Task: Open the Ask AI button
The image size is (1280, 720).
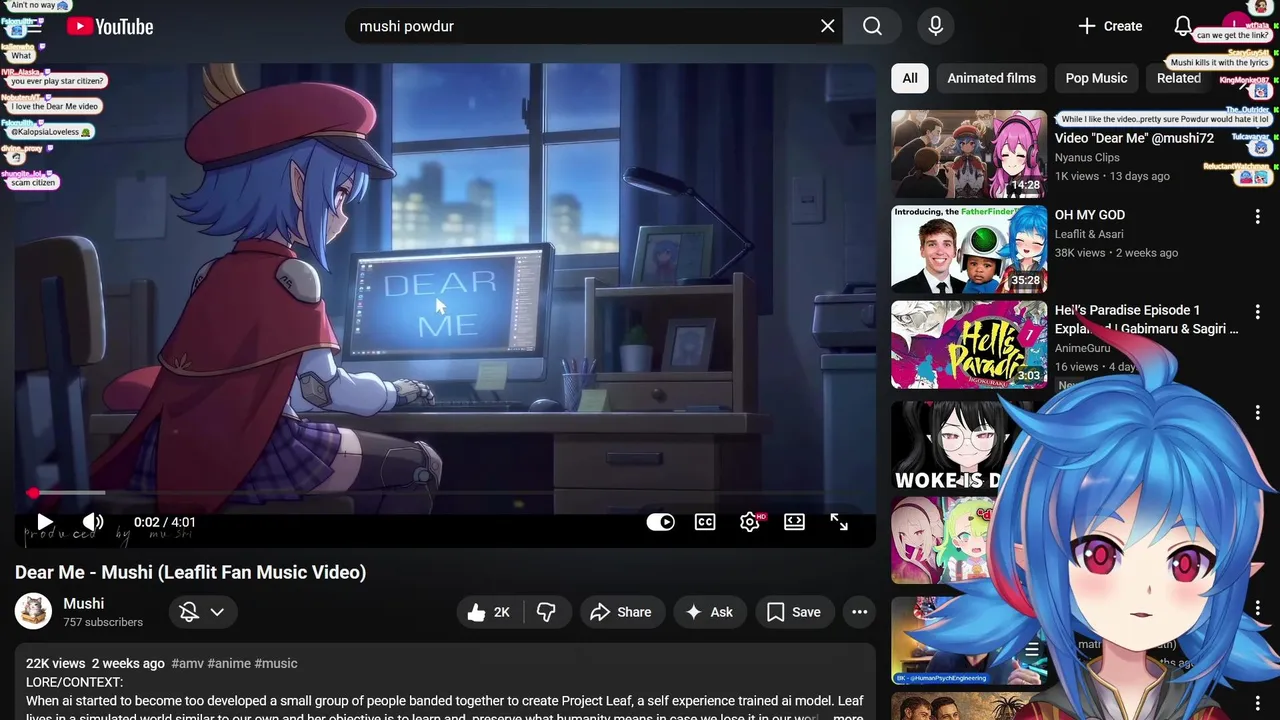Action: coord(710,612)
